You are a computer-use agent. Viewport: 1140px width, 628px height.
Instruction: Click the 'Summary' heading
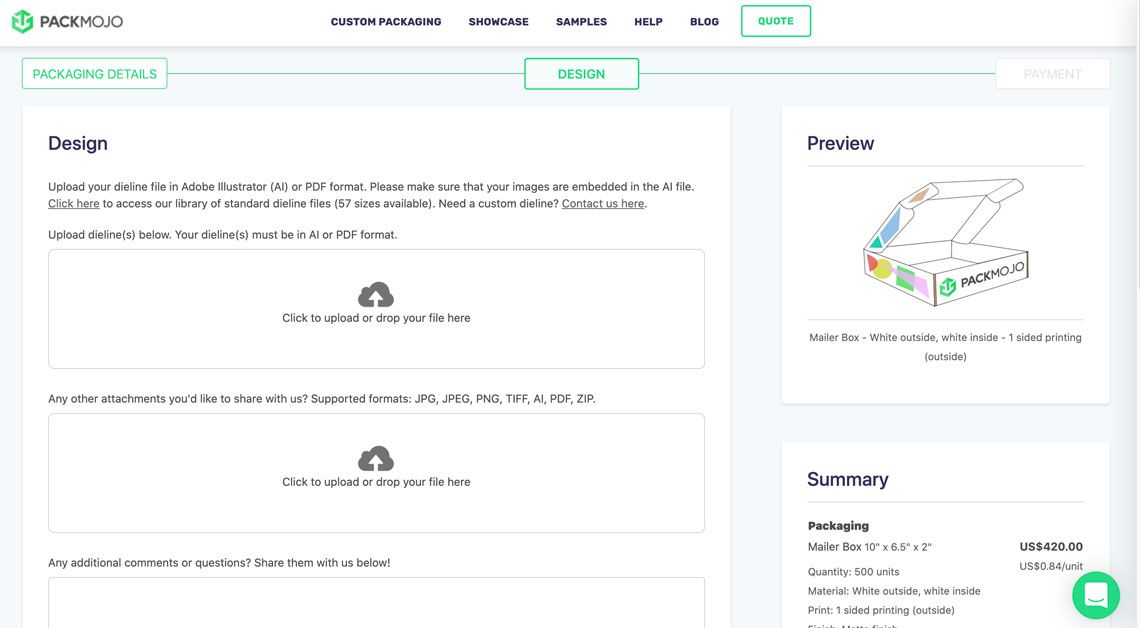tap(848, 479)
